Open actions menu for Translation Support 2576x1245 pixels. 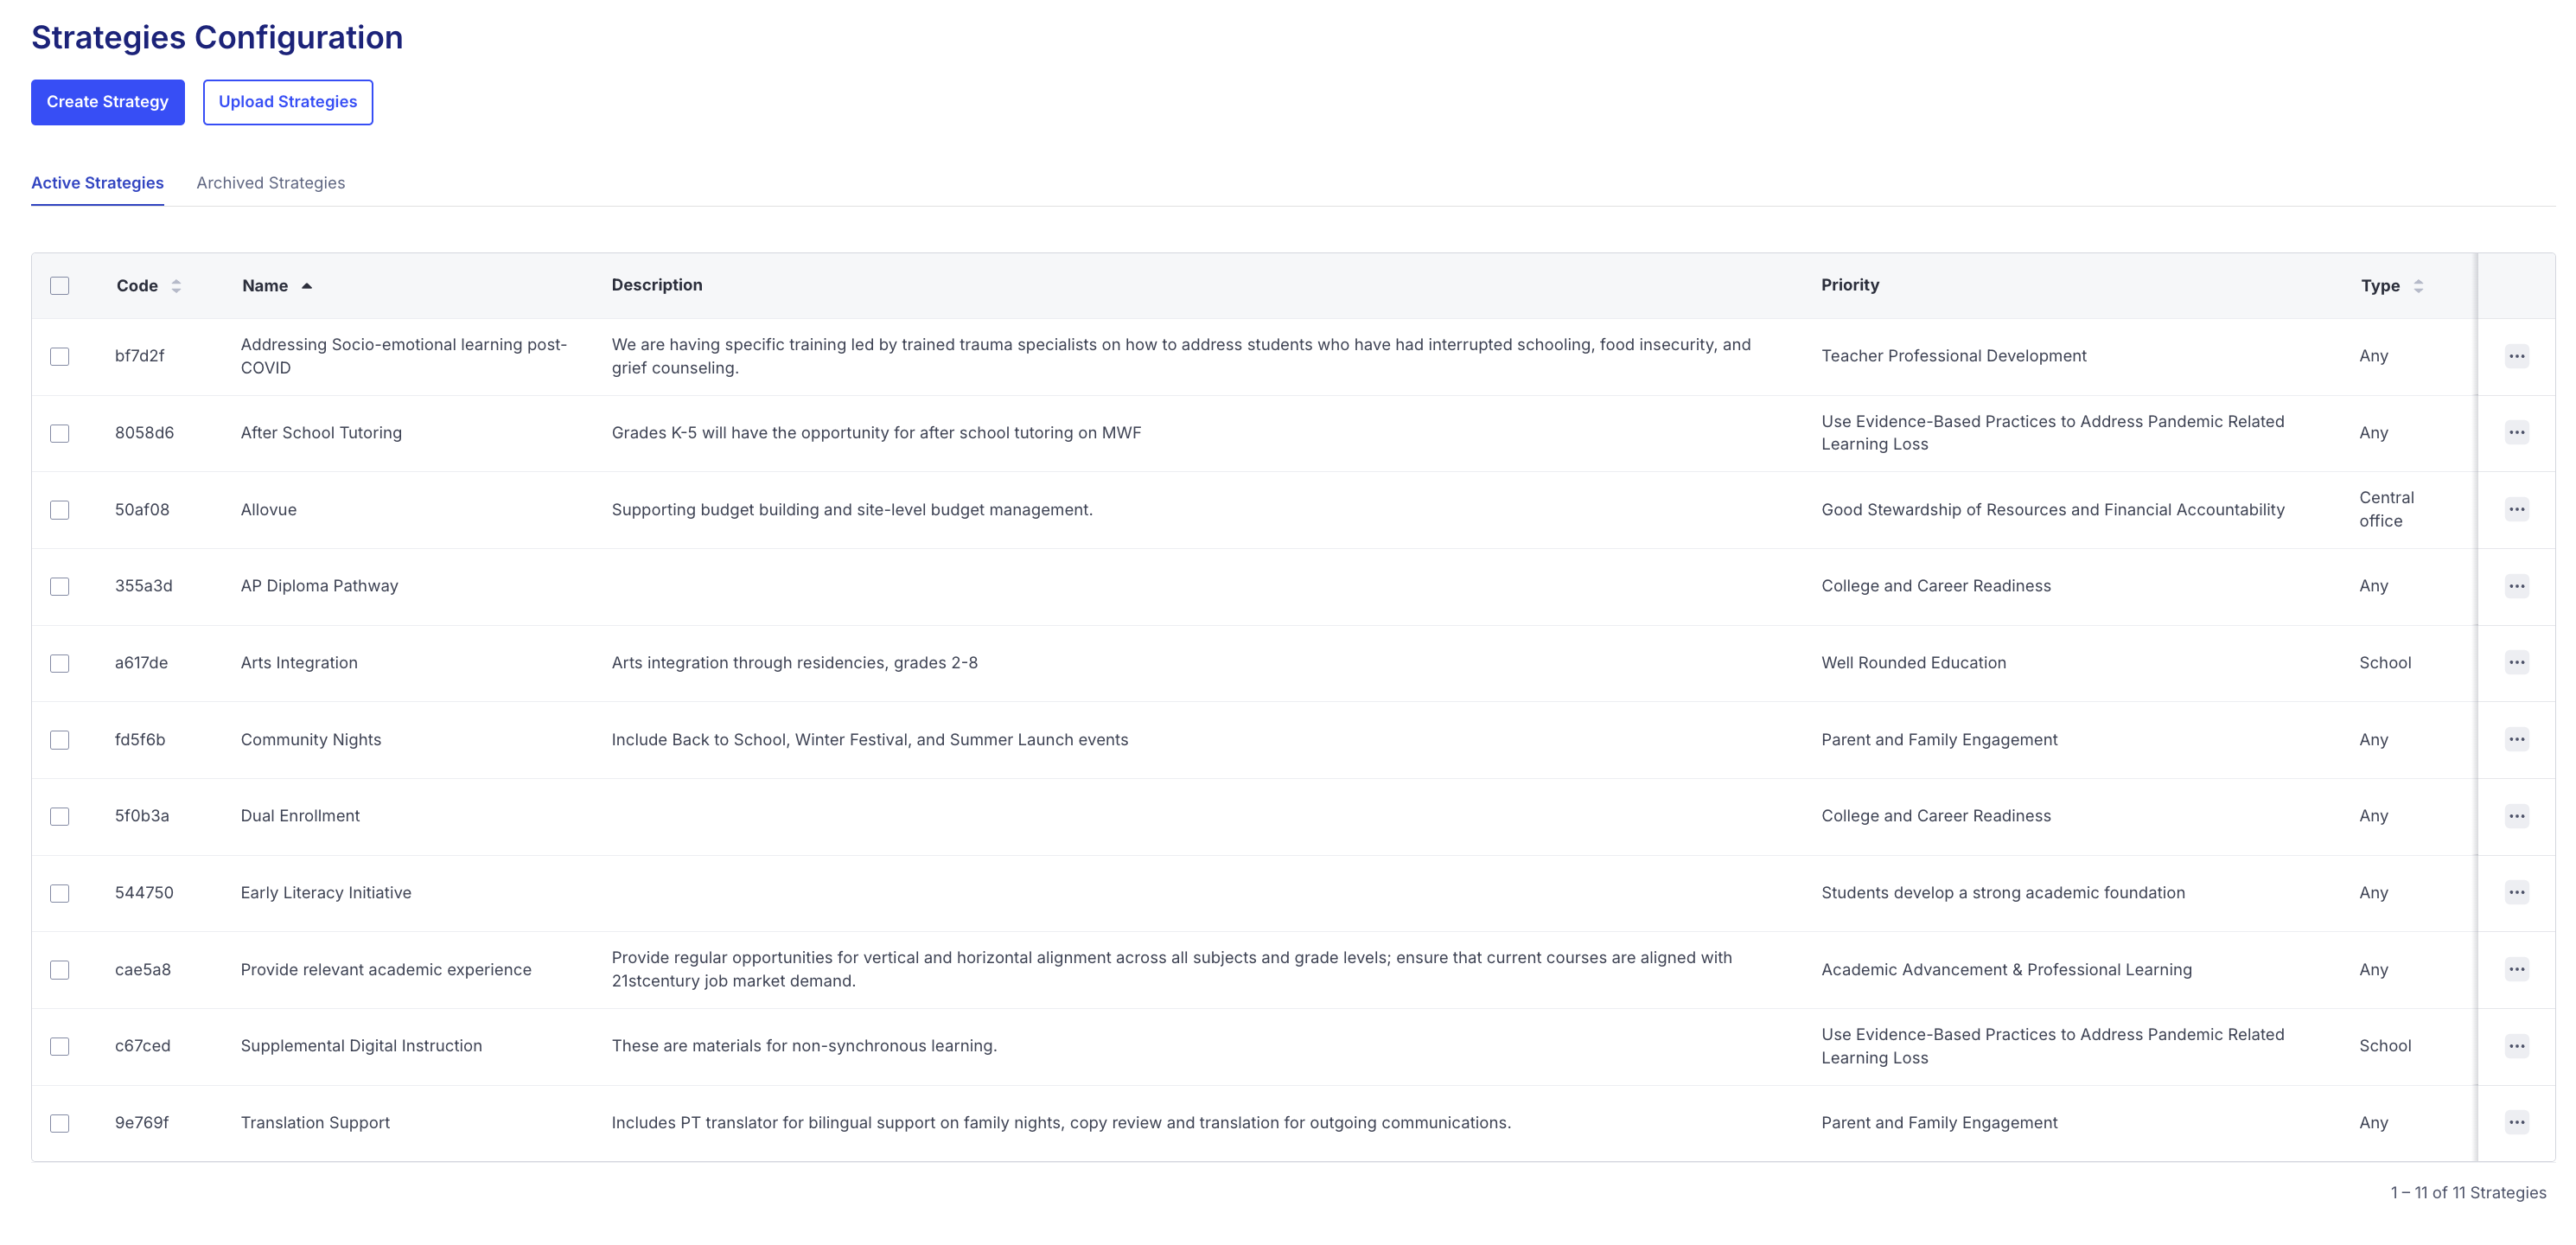click(2516, 1123)
